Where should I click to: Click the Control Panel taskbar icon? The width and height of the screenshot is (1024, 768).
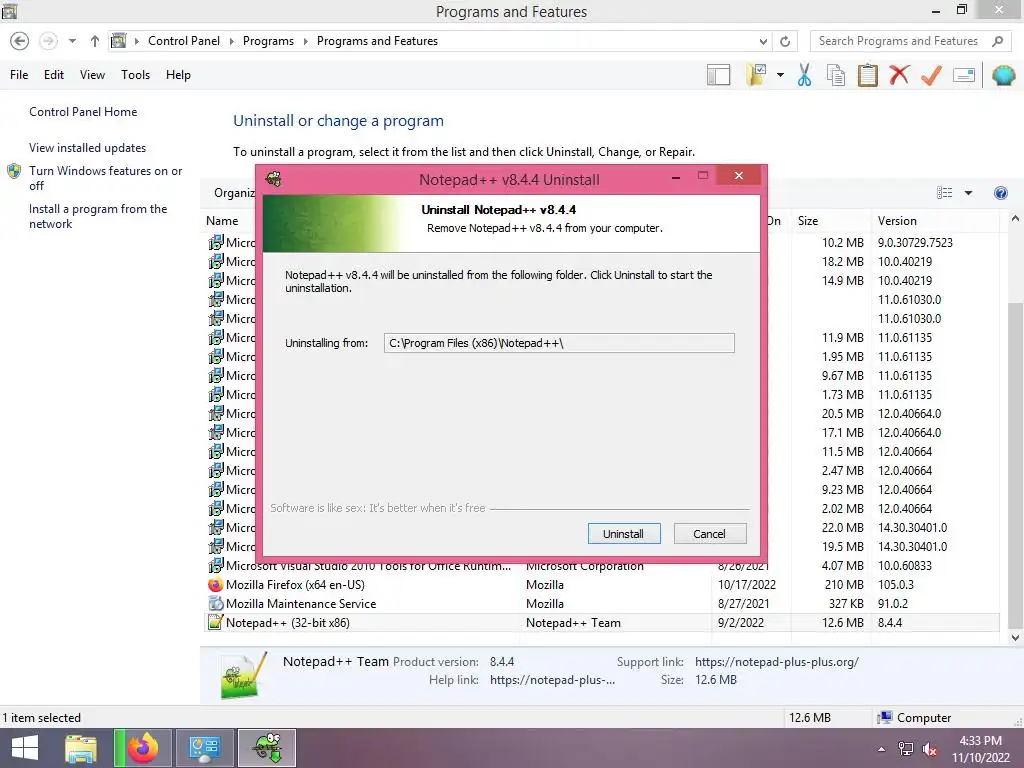[204, 748]
